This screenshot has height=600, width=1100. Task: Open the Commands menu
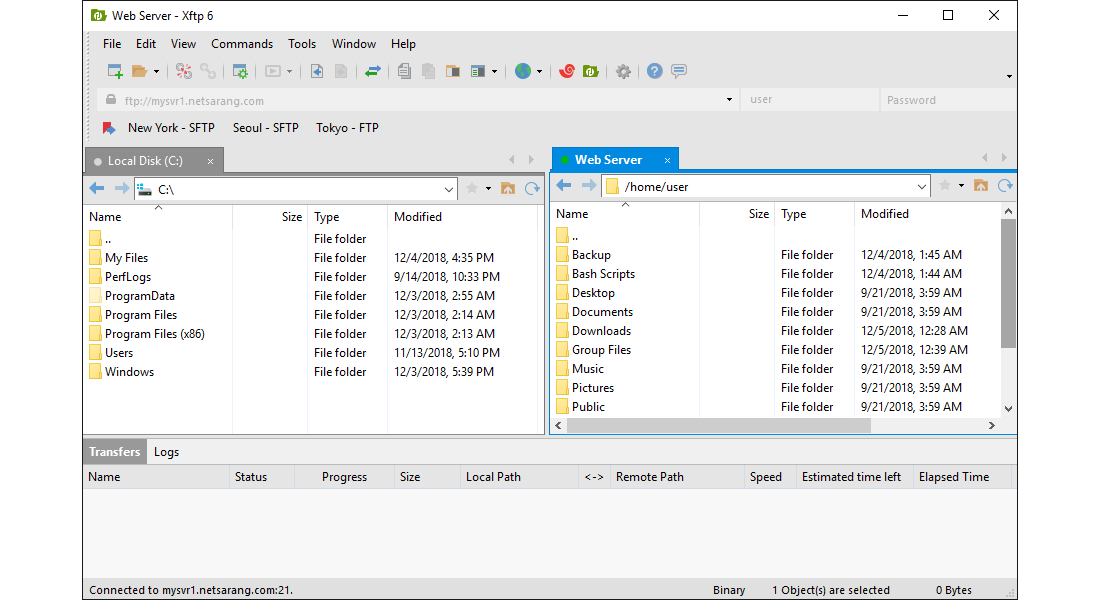(x=242, y=44)
